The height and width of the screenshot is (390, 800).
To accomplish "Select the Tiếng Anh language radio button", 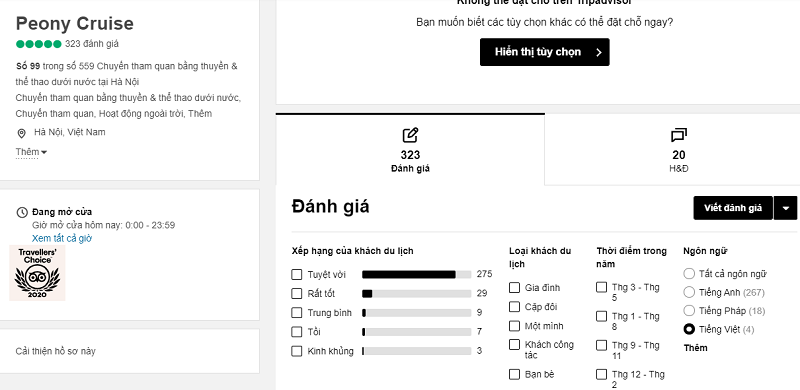I will pos(689,292).
